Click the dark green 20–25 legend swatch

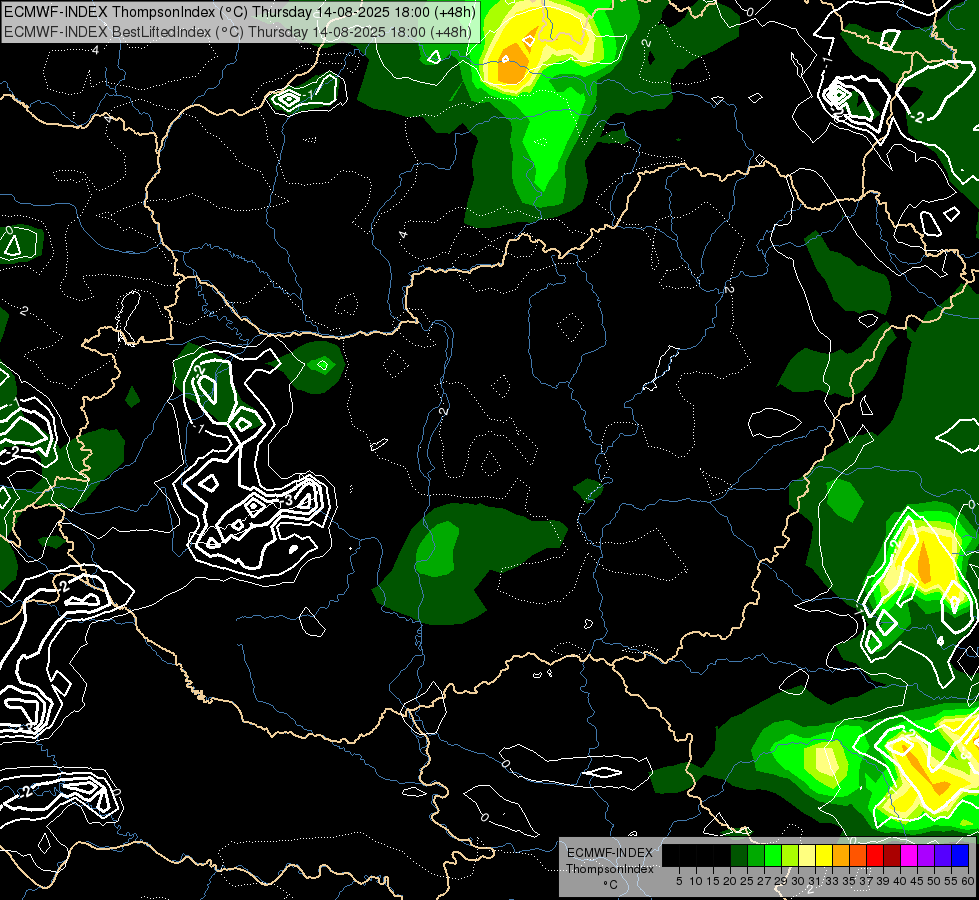tap(739, 855)
